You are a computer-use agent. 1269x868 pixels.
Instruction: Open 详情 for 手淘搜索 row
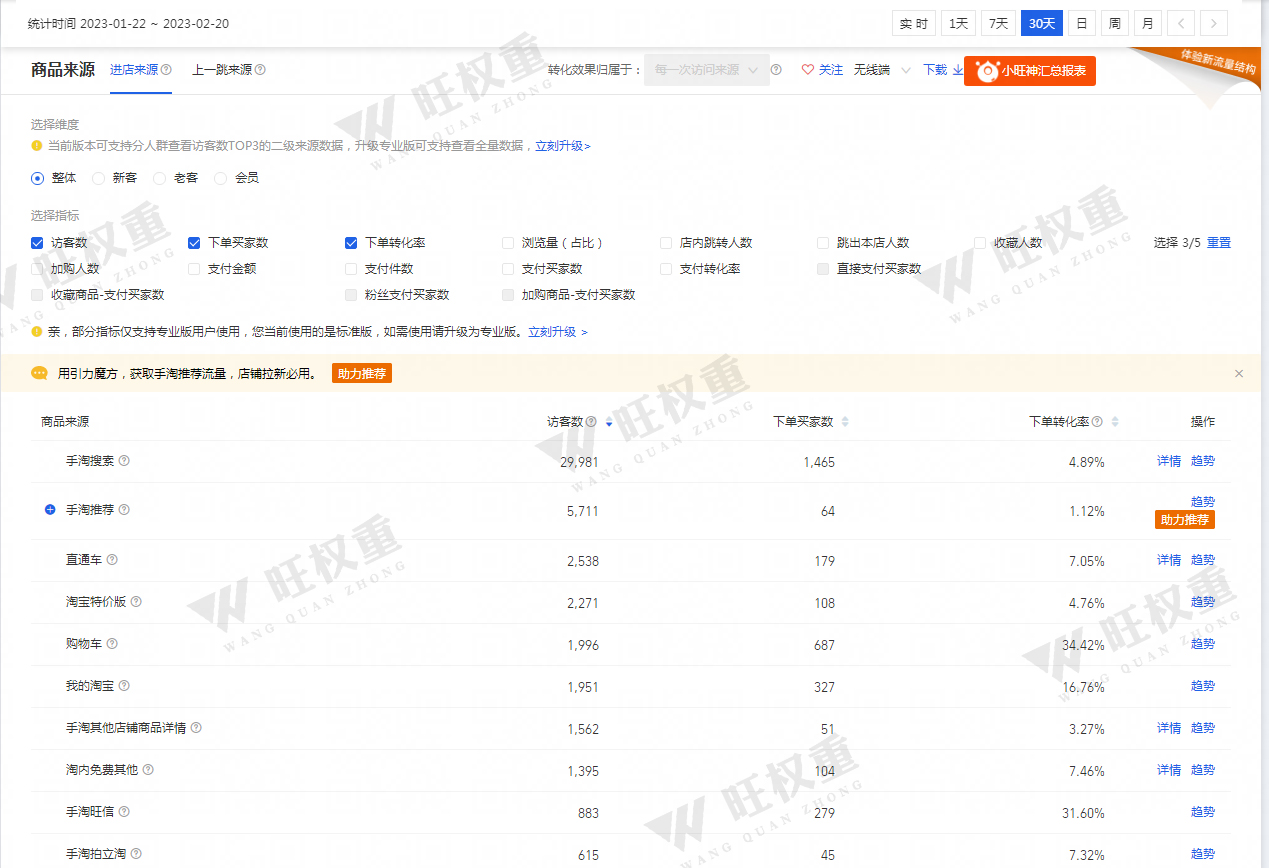coord(1169,461)
